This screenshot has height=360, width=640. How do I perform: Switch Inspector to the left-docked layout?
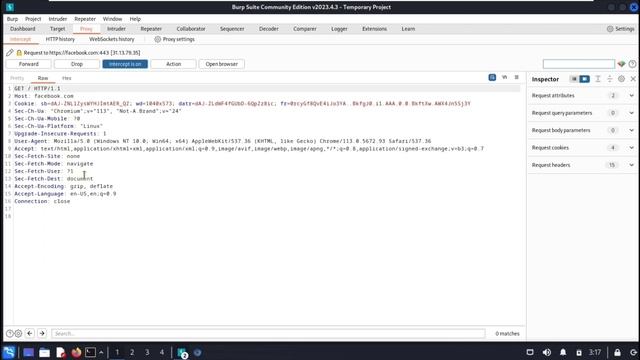(x=573, y=79)
